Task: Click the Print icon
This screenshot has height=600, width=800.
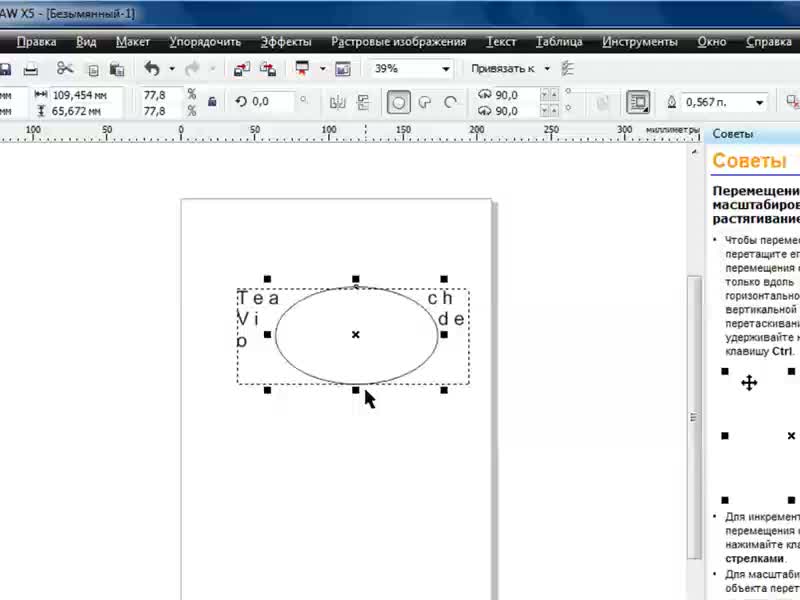Action: coord(31,69)
